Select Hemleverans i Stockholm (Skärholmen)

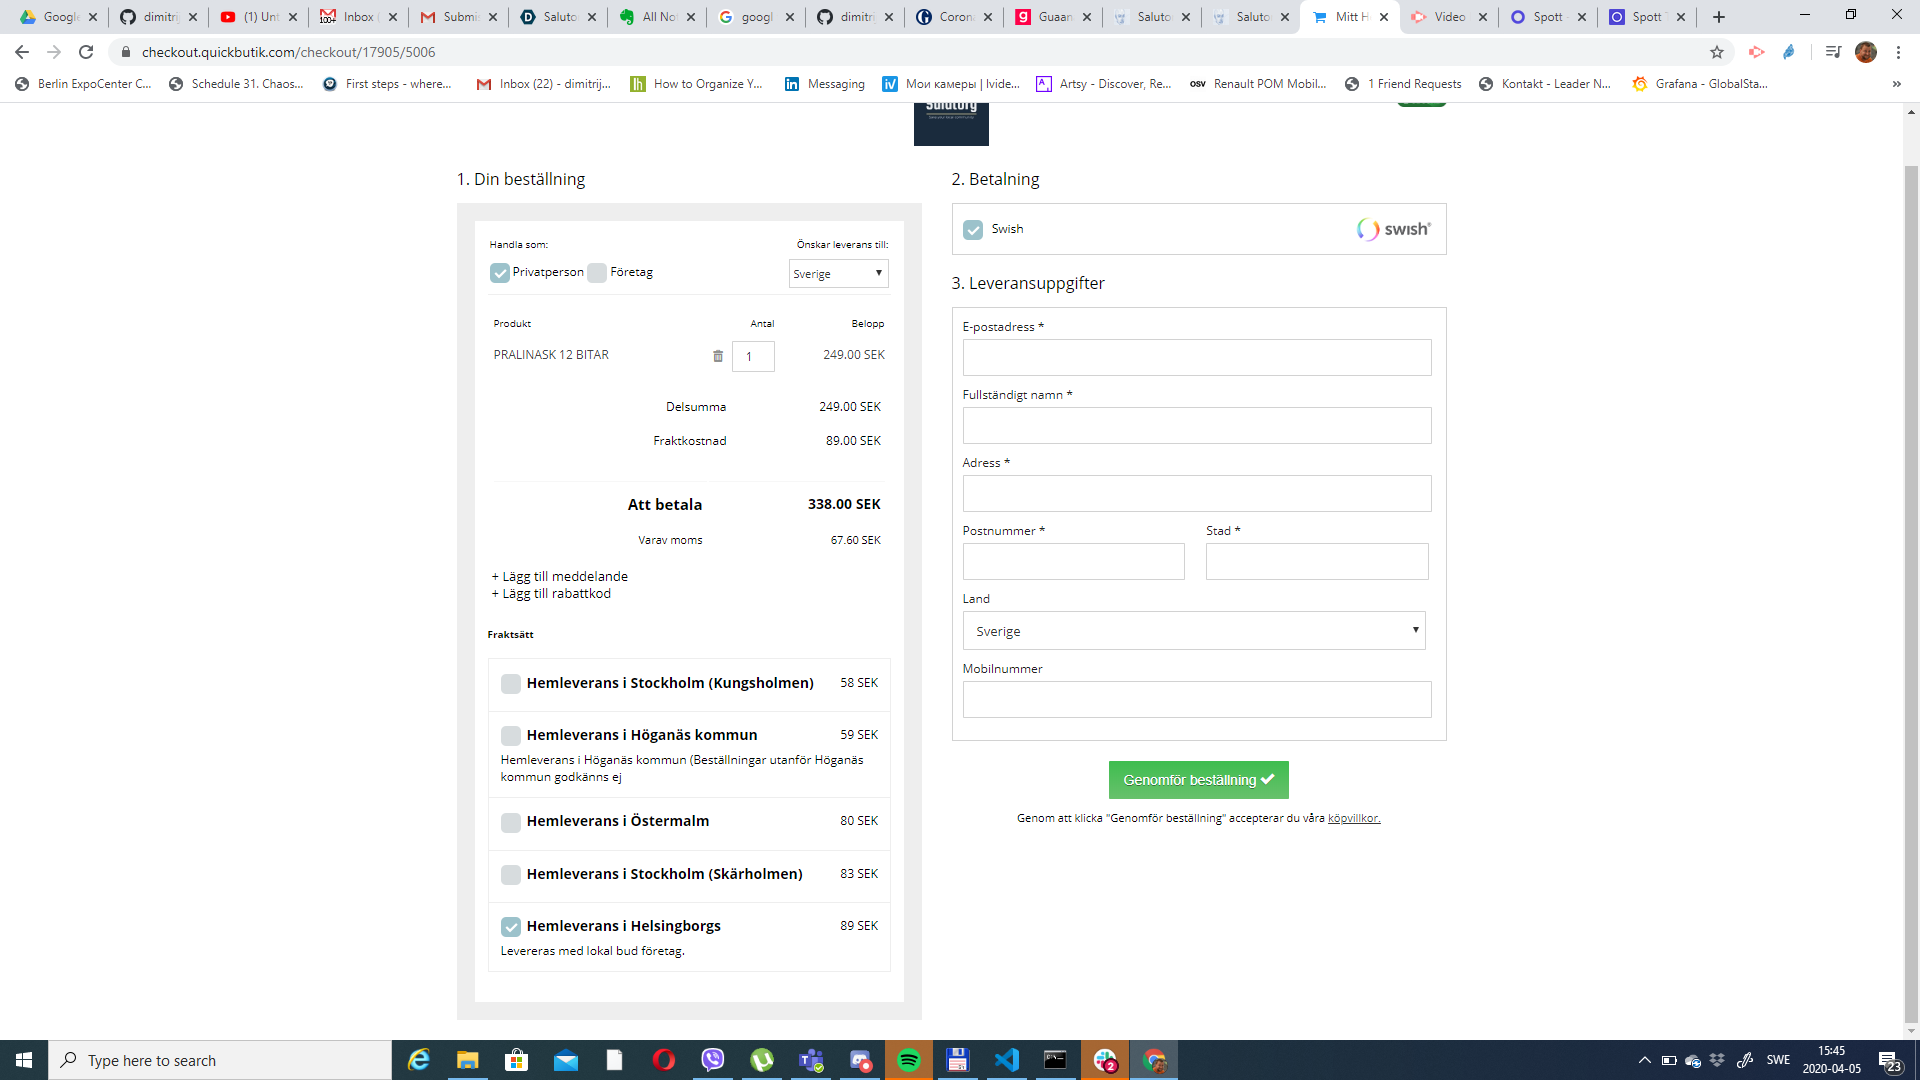(x=511, y=875)
